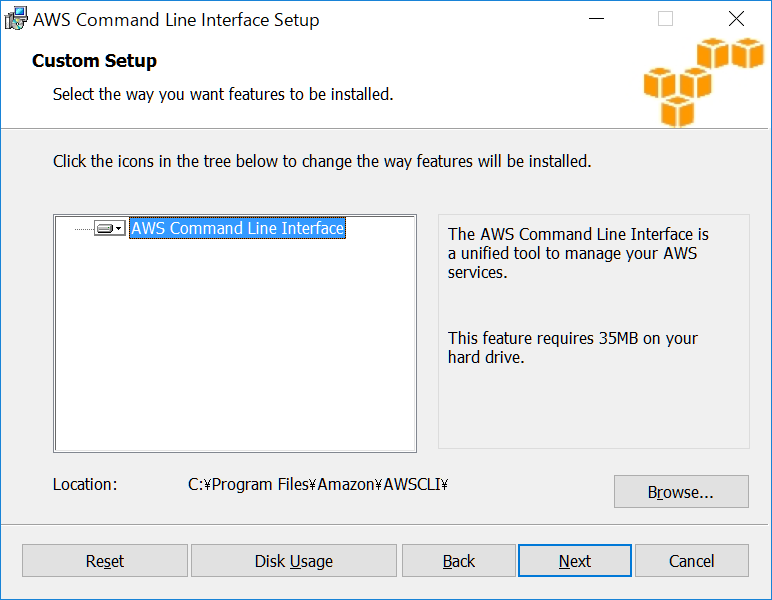Click the window title text in the title bar

tap(176, 20)
